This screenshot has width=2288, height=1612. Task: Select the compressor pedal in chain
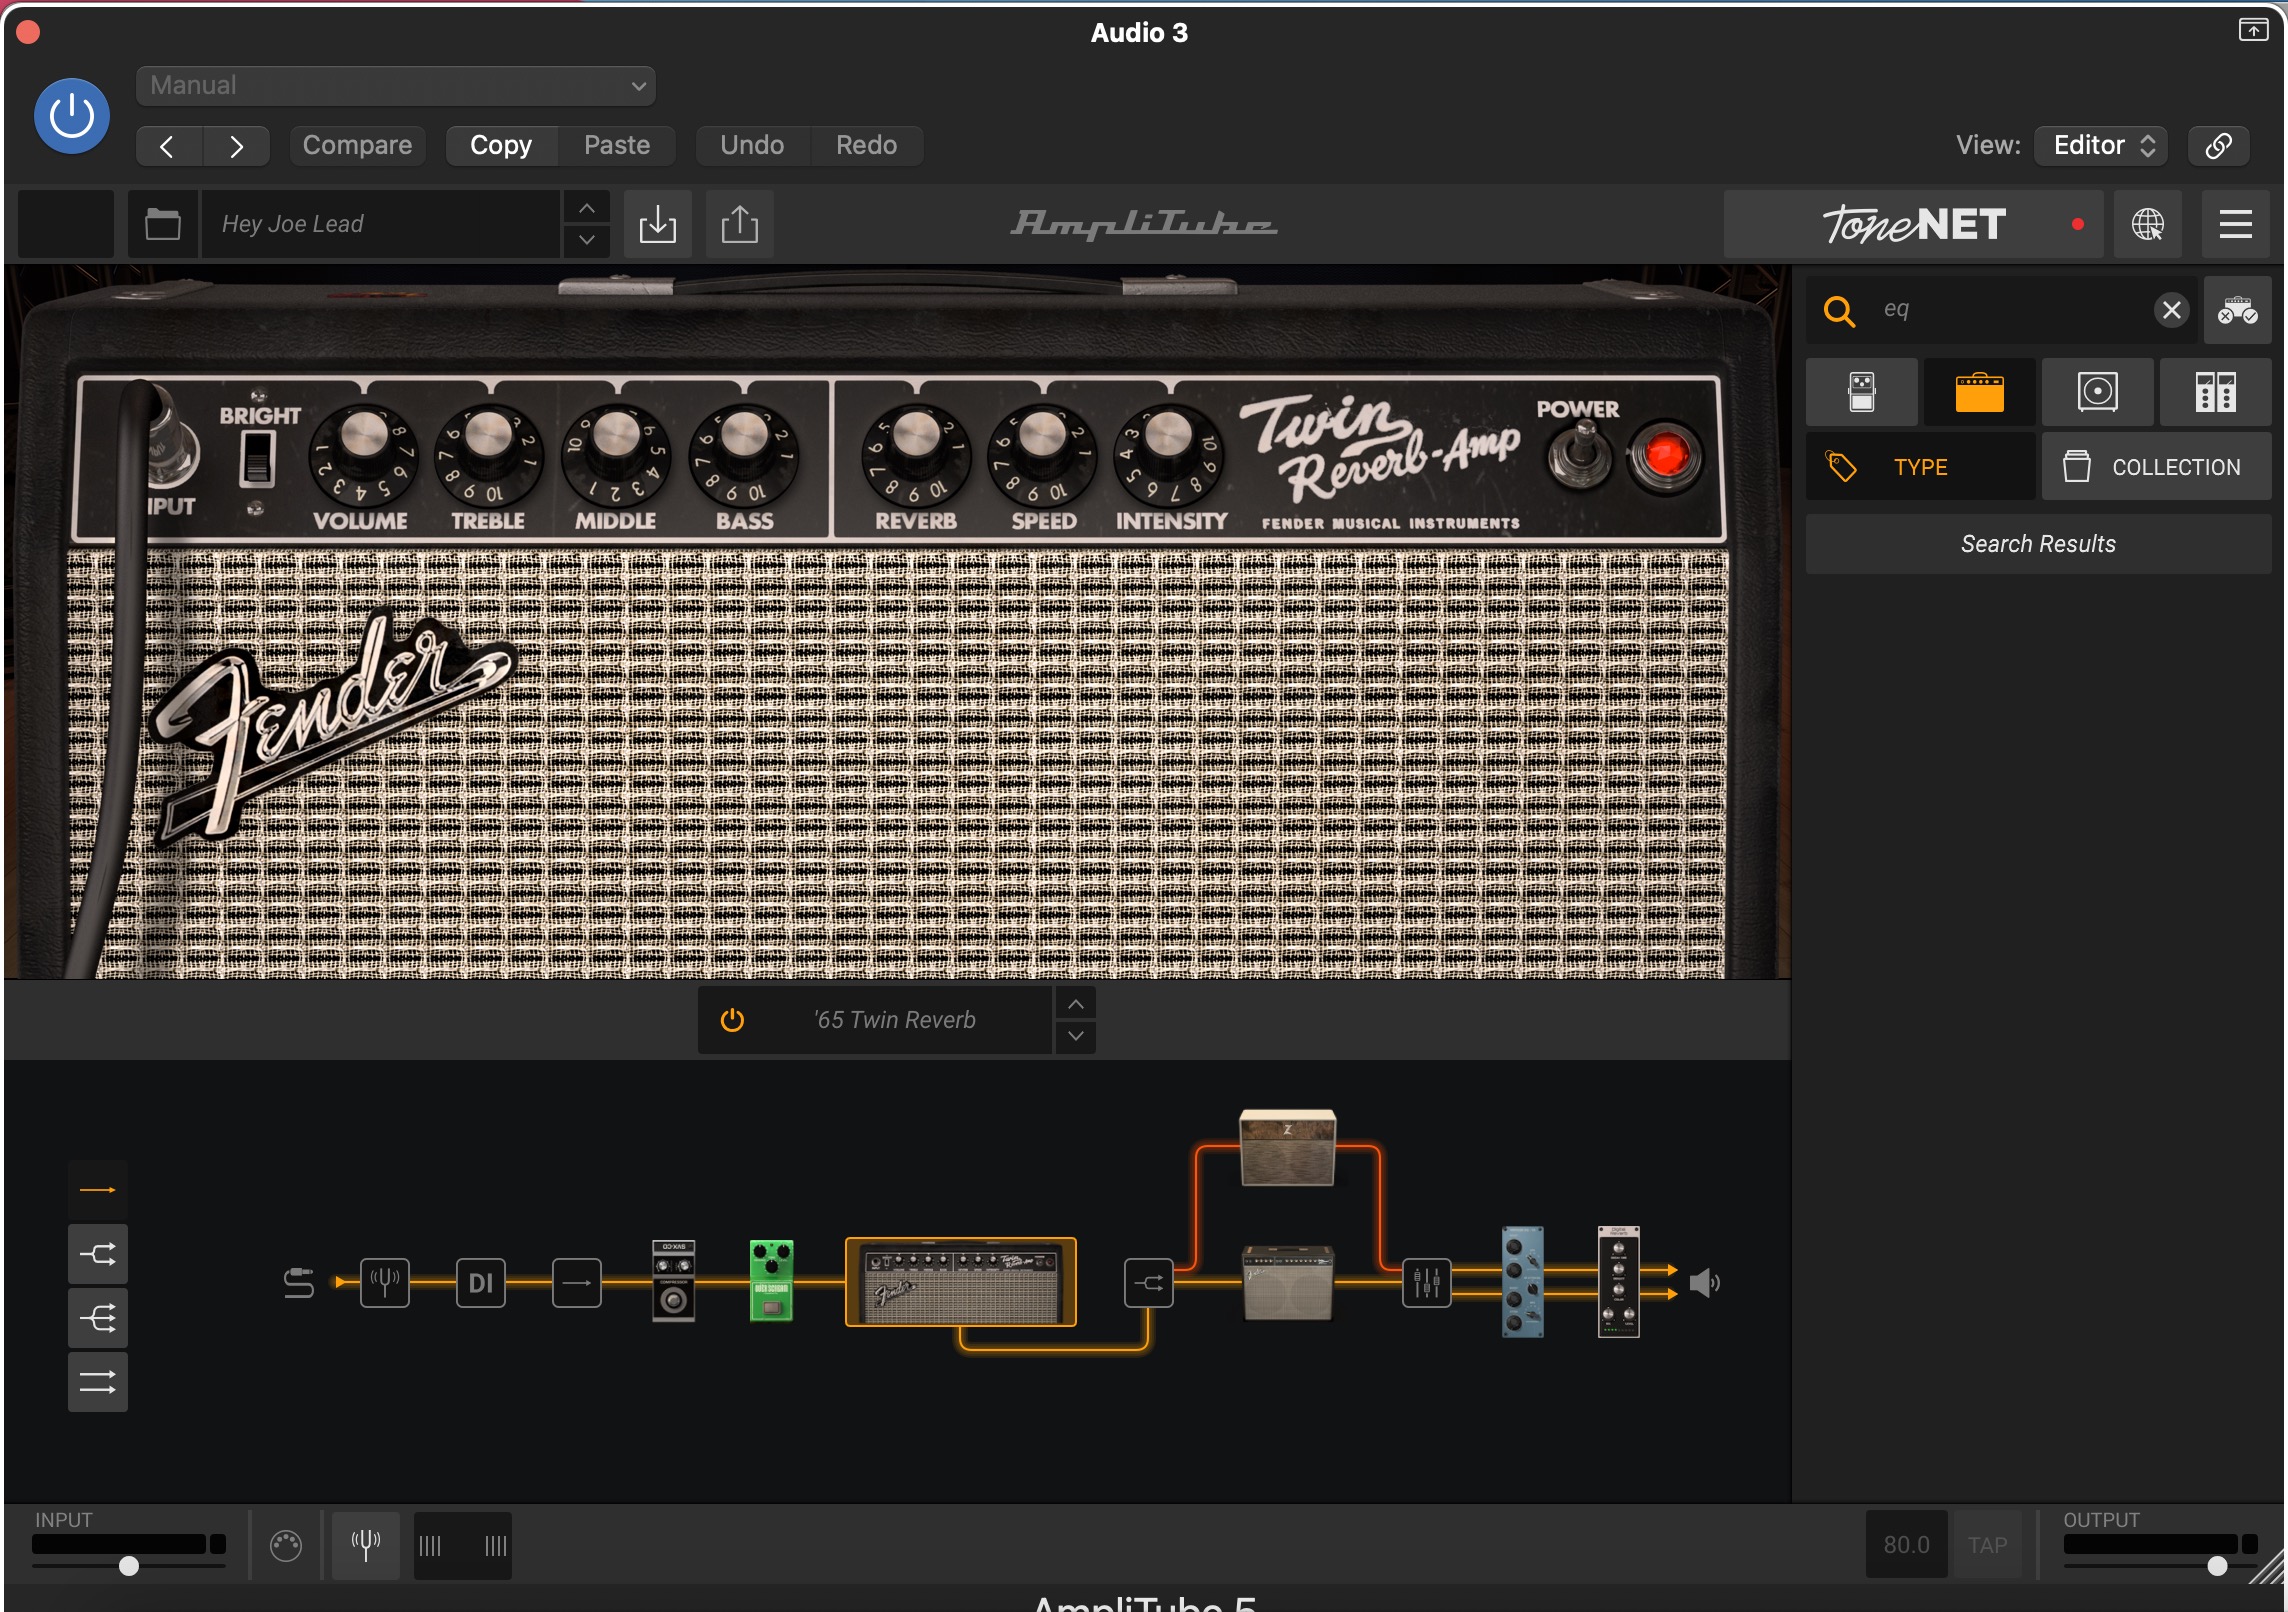click(x=673, y=1281)
